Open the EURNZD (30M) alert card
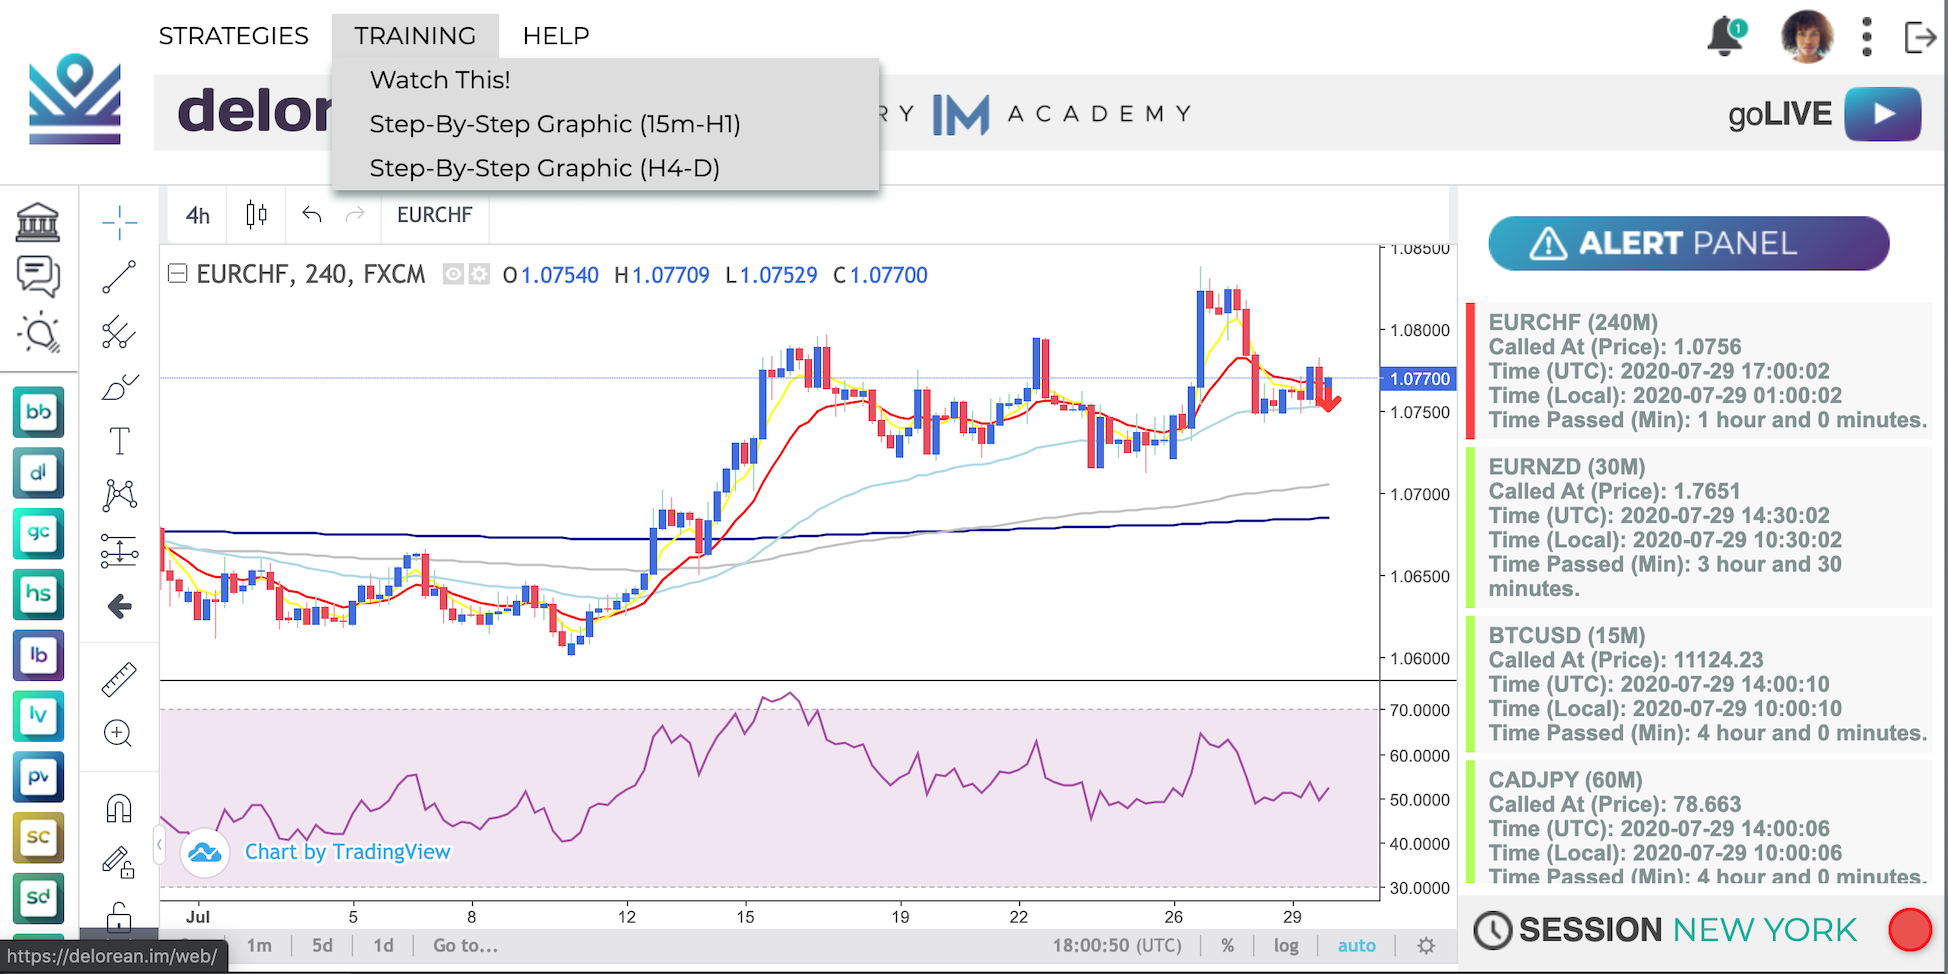 tap(1699, 527)
